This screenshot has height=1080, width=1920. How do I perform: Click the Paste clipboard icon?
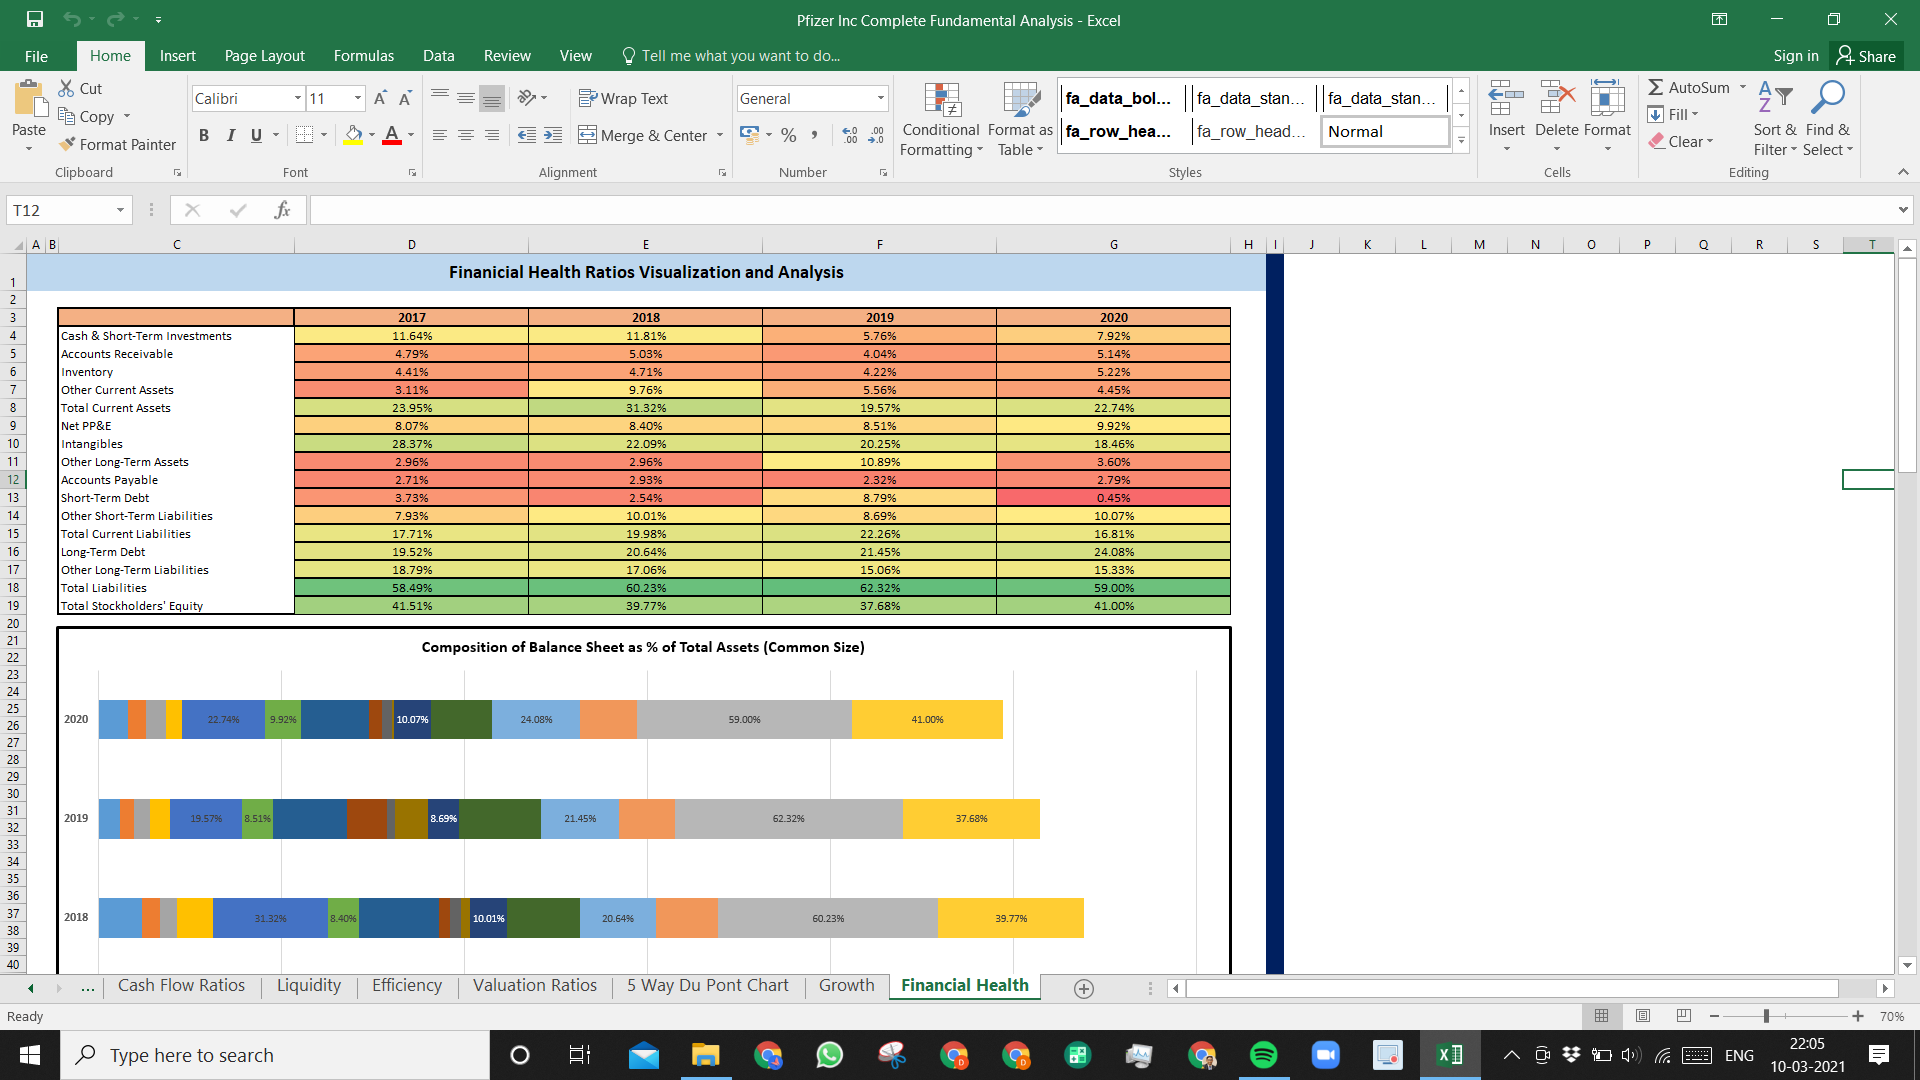point(29,99)
